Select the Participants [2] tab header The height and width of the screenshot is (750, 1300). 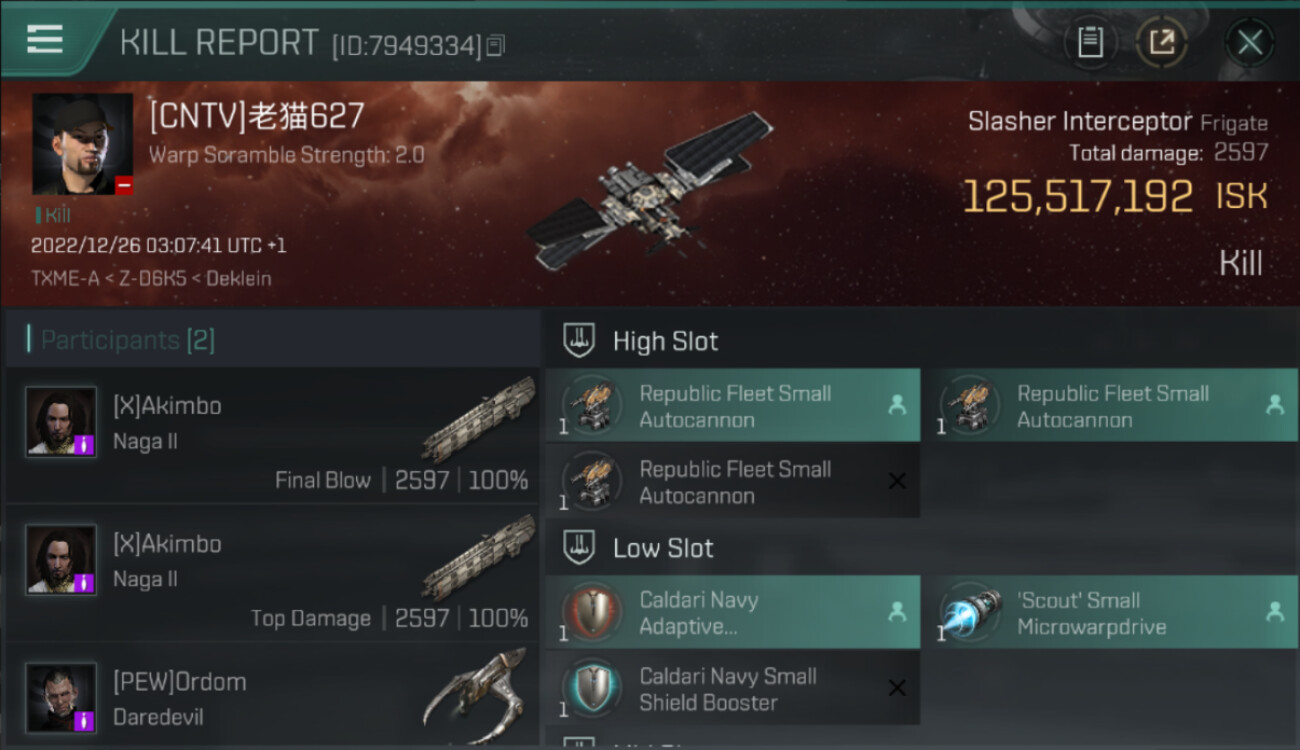(127, 340)
